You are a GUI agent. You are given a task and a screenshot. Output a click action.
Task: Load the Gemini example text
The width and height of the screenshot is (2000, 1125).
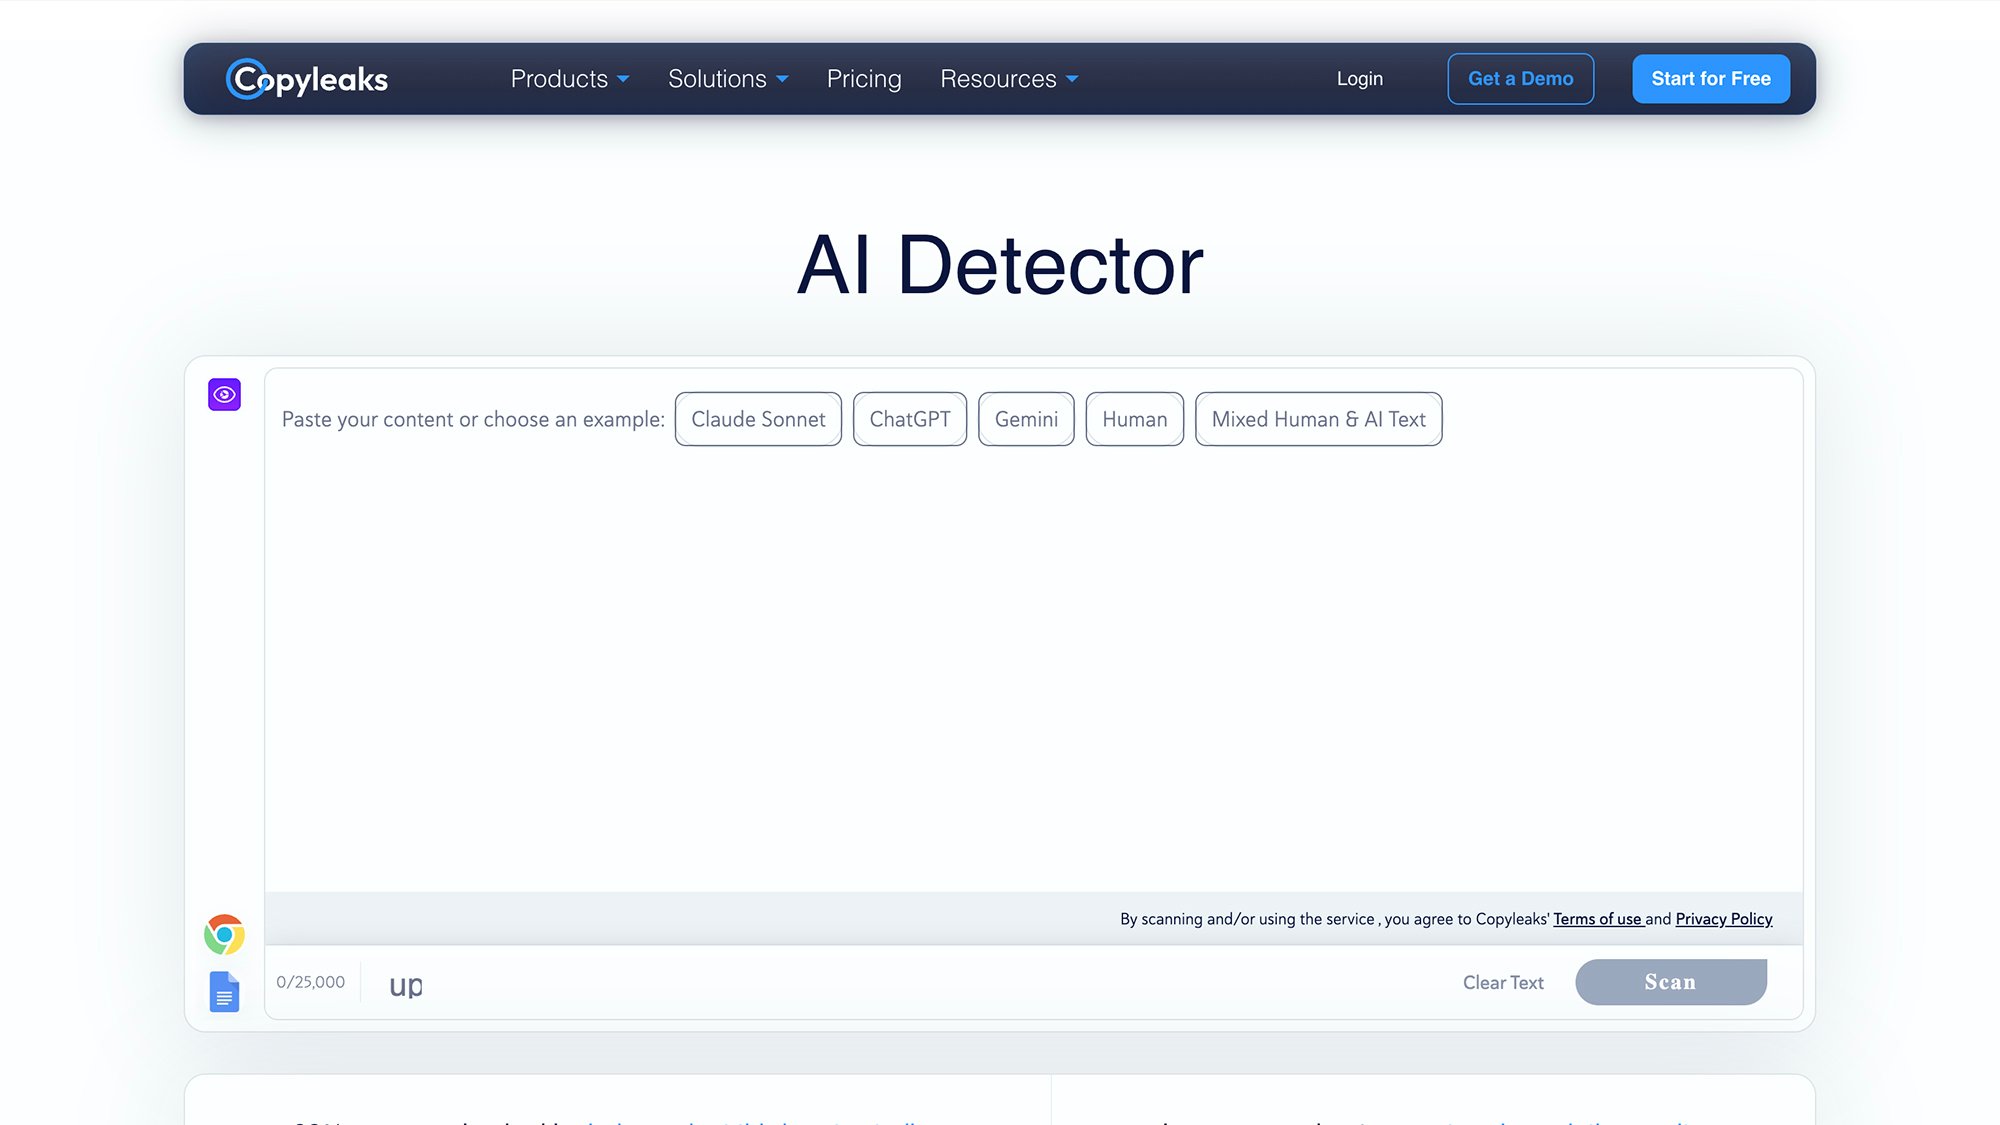point(1026,419)
